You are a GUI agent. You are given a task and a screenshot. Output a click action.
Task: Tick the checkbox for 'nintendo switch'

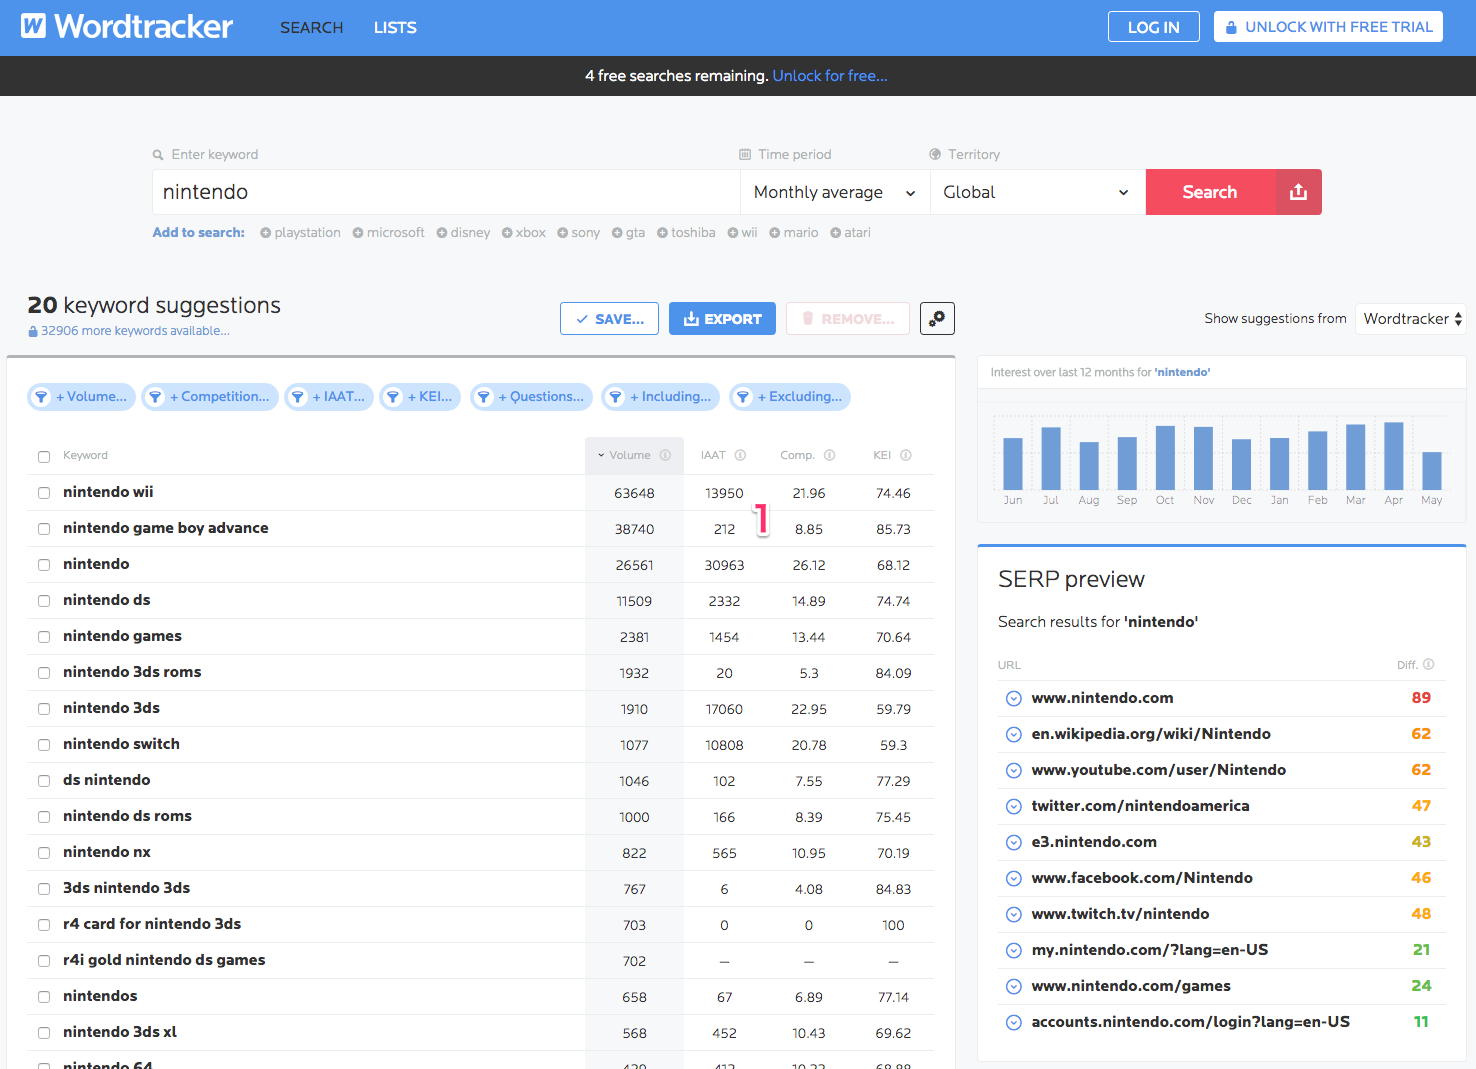pos(44,745)
